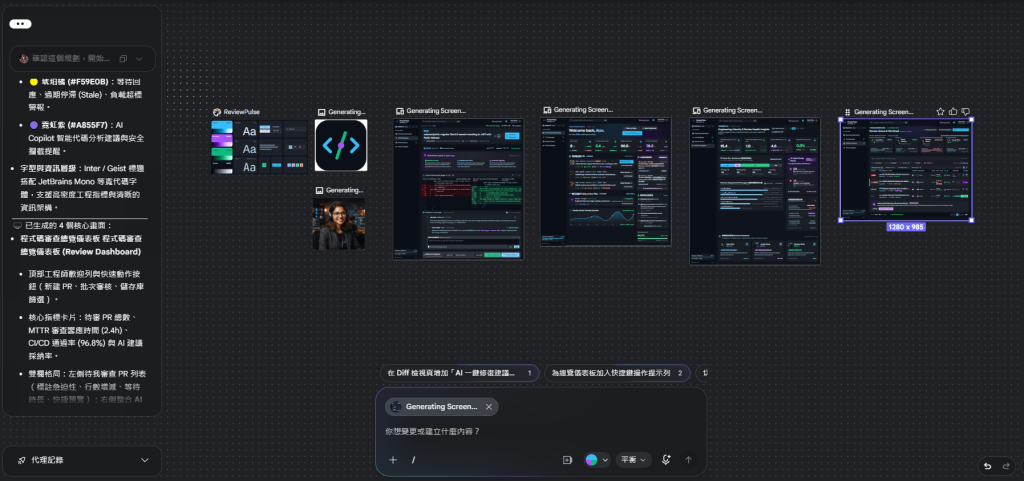Open the model selector chevron dropdown
The height and width of the screenshot is (481, 1024).
[605, 459]
